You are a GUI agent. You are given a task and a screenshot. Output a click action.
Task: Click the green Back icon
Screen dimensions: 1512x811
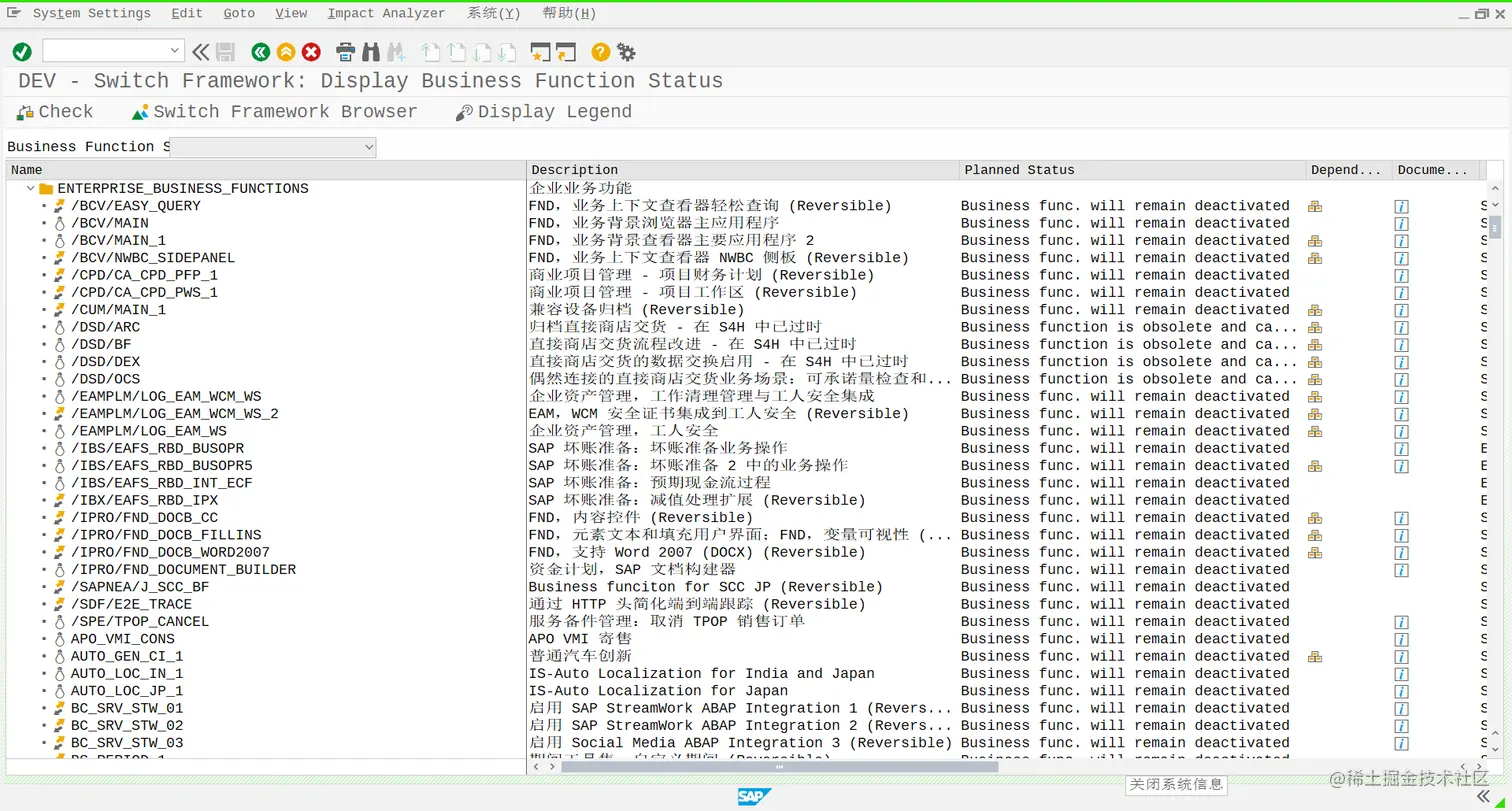pyautogui.click(x=261, y=52)
